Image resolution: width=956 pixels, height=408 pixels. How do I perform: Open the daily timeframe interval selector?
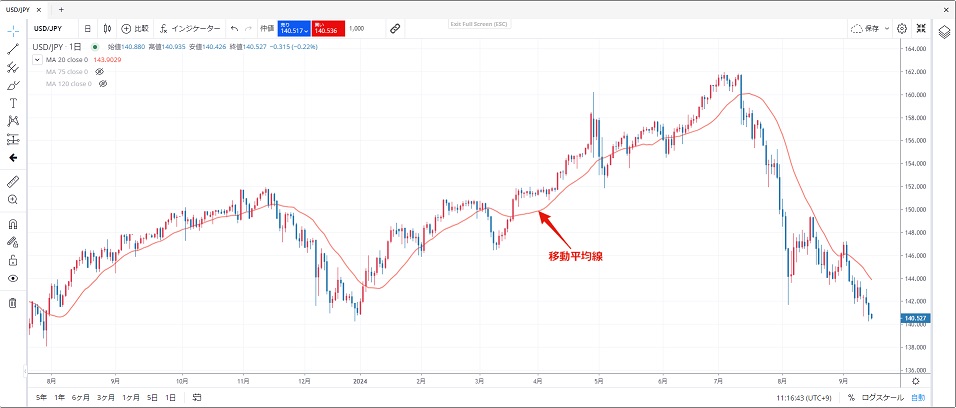click(x=87, y=29)
